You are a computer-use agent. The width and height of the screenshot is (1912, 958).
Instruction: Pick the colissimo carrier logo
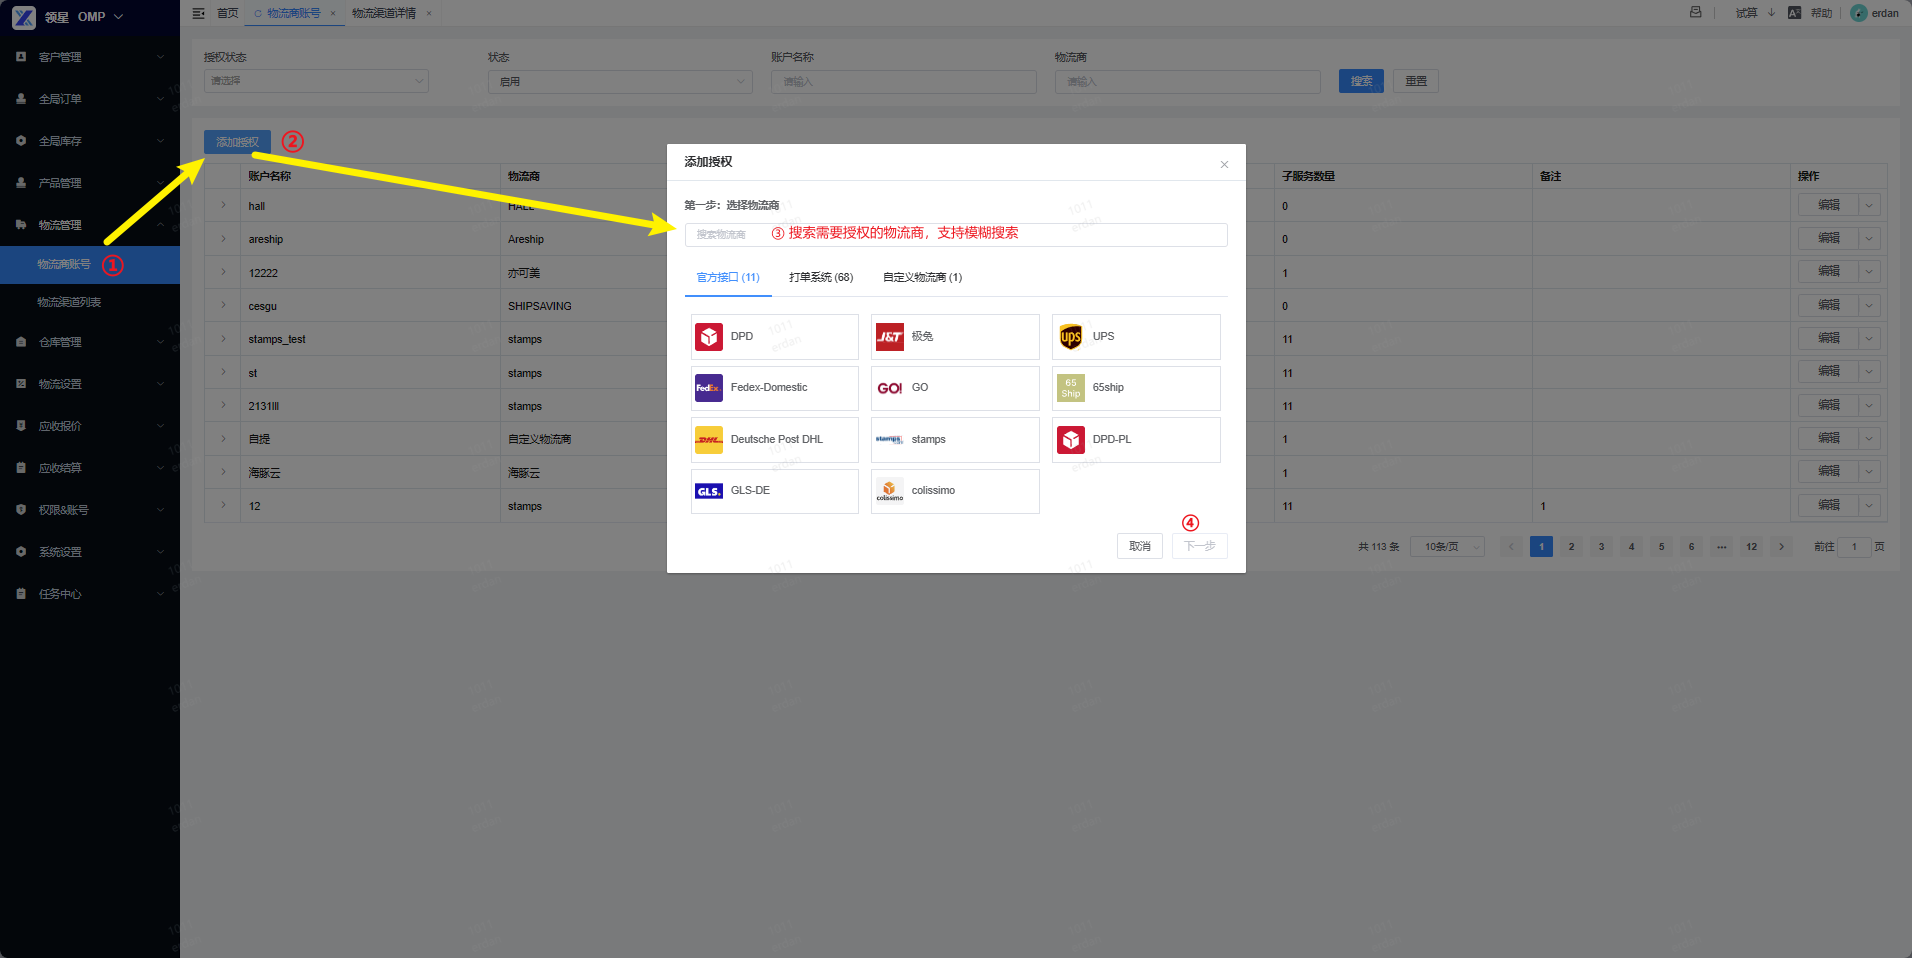(890, 491)
